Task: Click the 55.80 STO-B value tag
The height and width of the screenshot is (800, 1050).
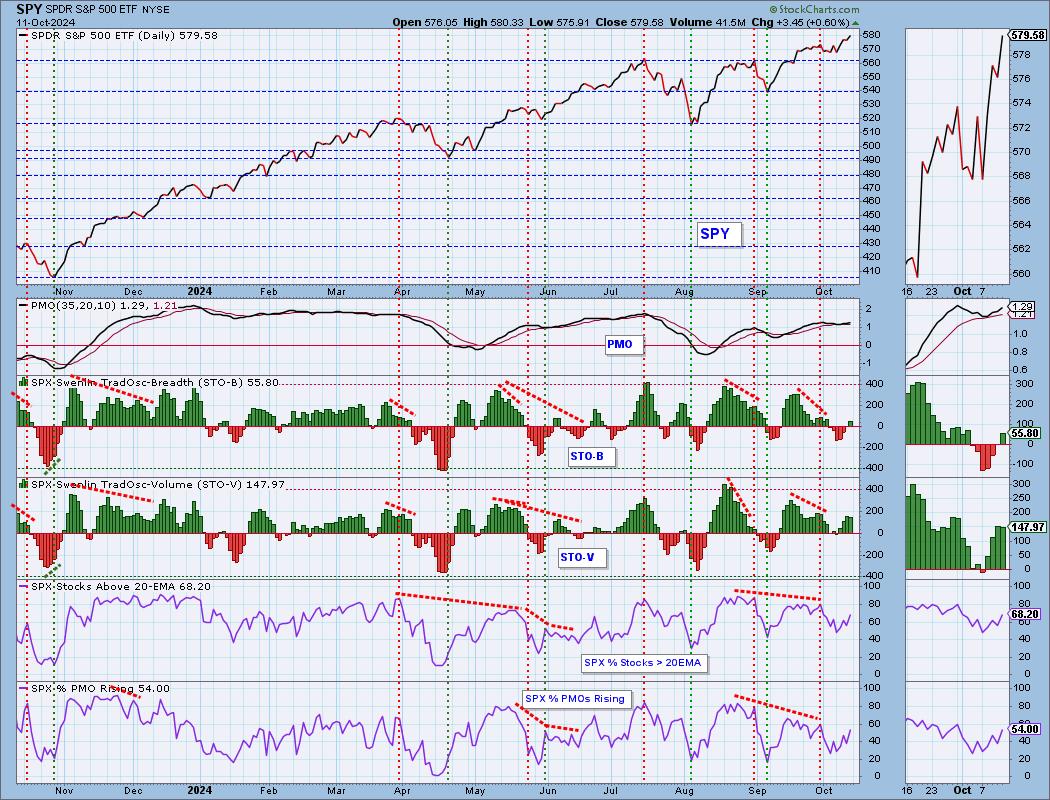Action: pos(1025,433)
